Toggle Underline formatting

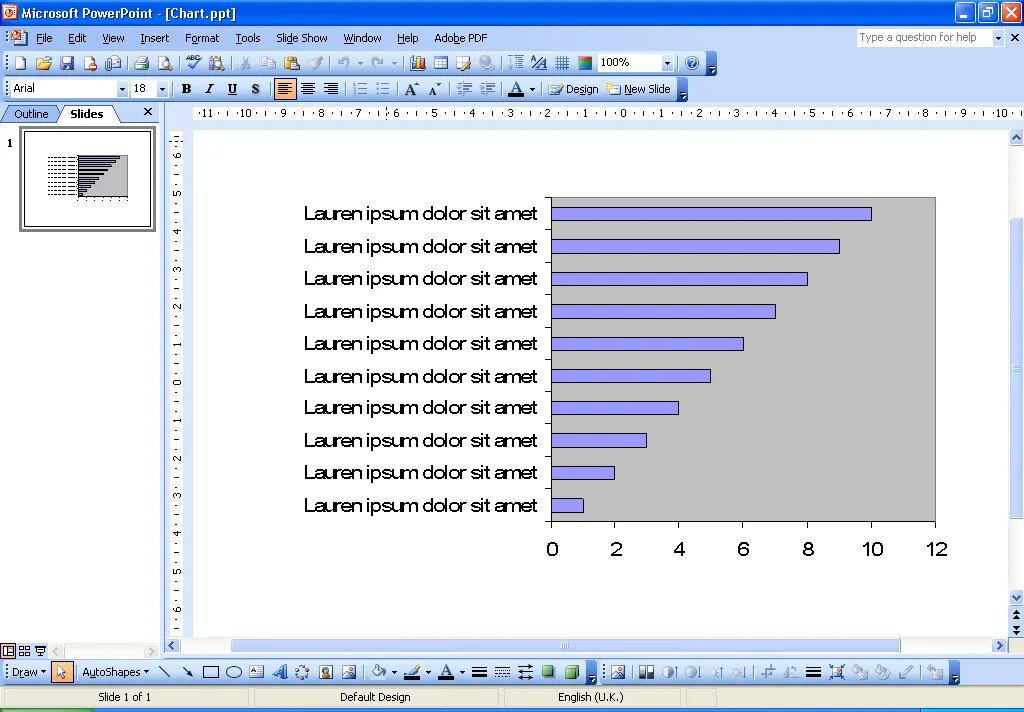[x=232, y=89]
